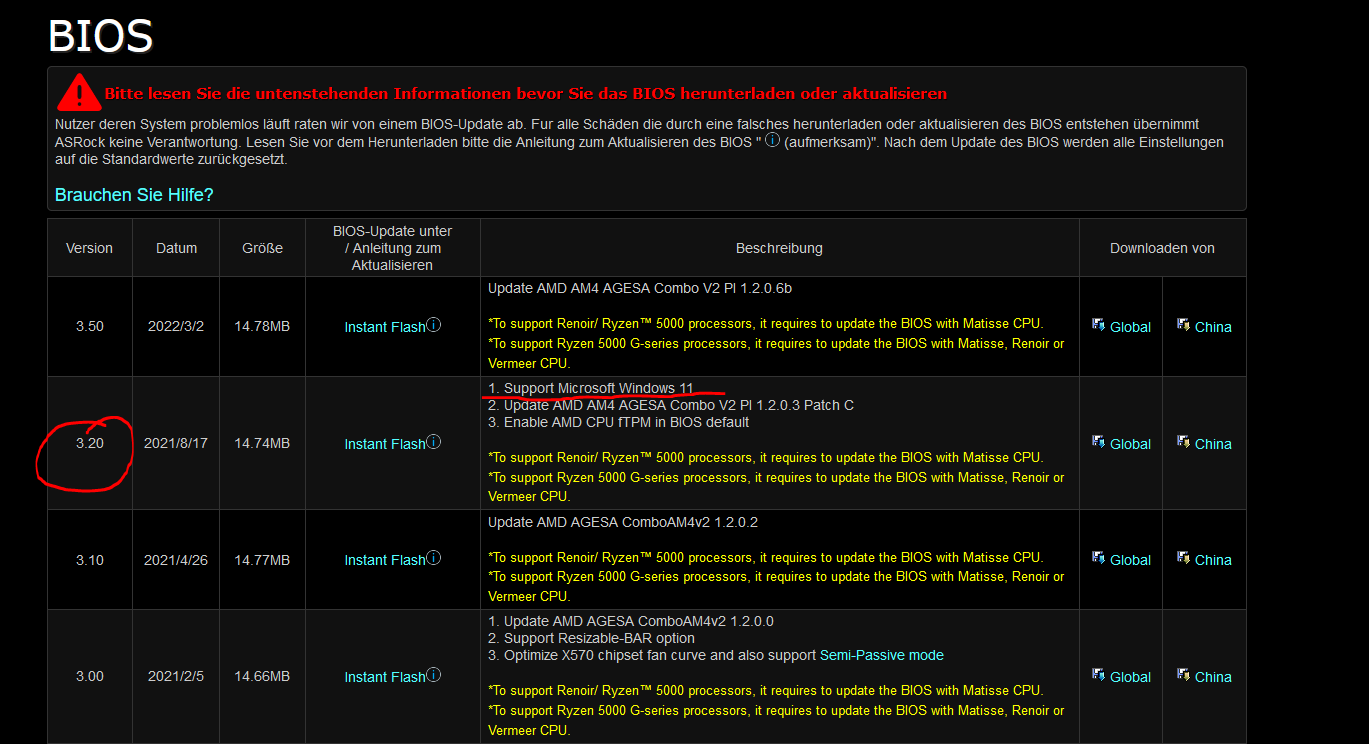The height and width of the screenshot is (744, 1369).
Task: Open the 'Brauchen Sie Hilfe?' help link
Action: tap(134, 195)
